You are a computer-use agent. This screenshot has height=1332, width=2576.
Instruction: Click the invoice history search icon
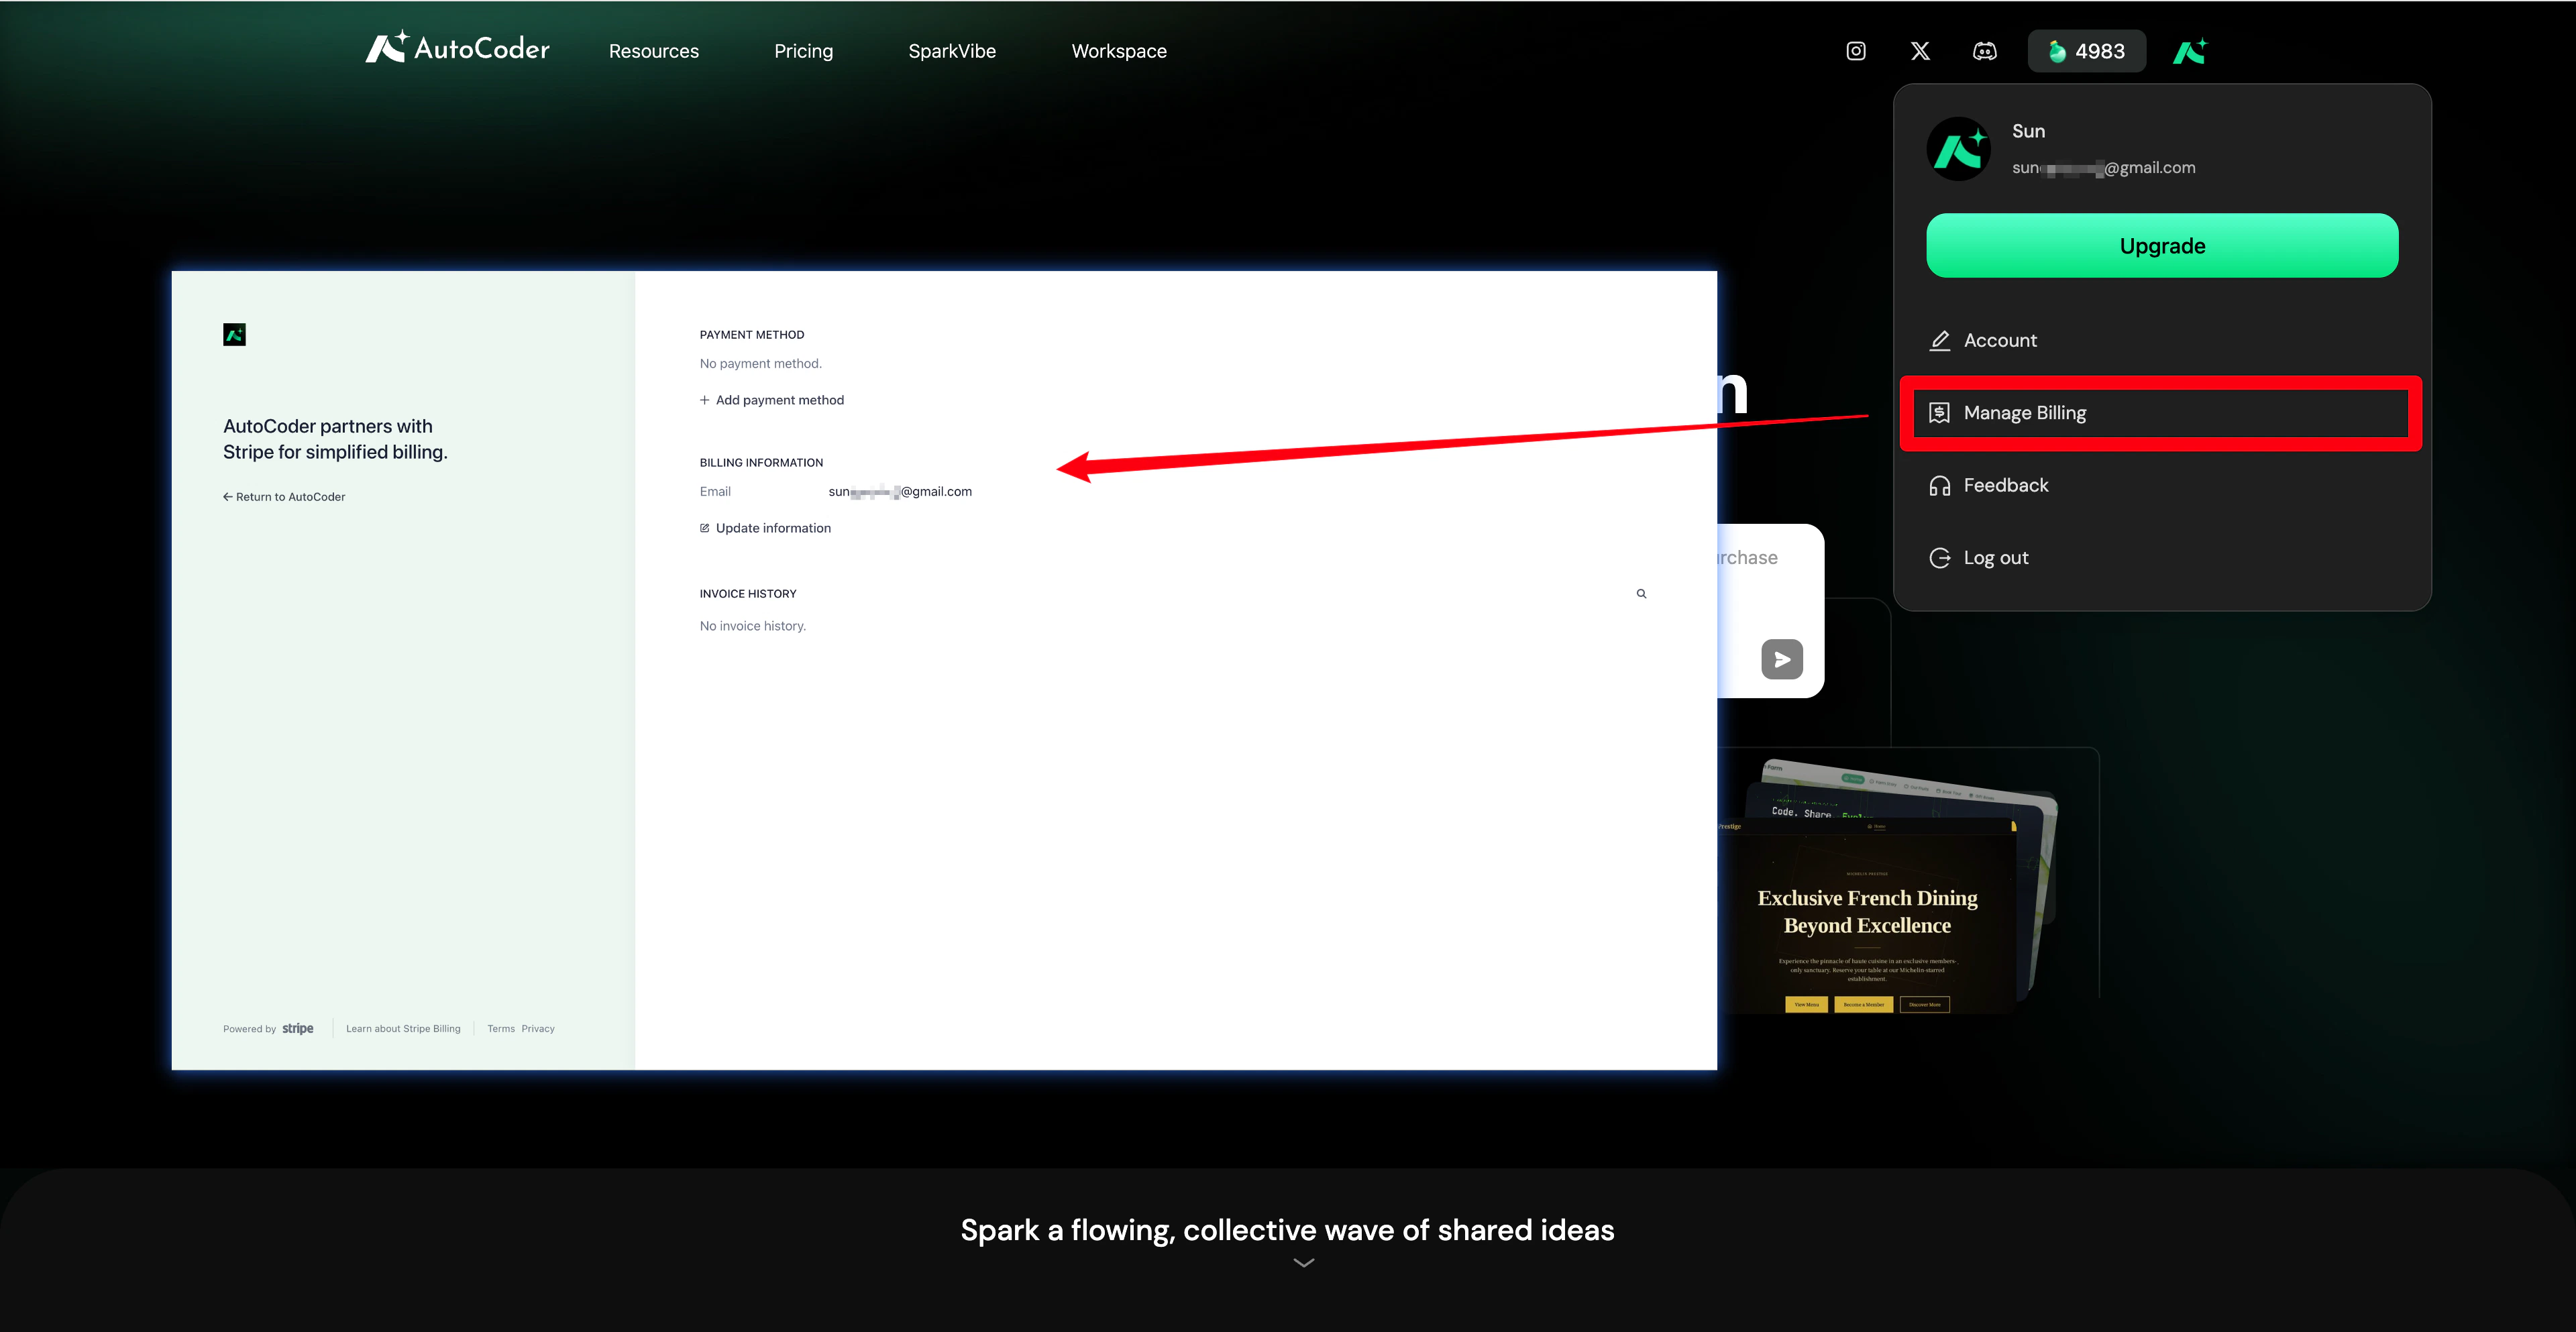(1641, 594)
